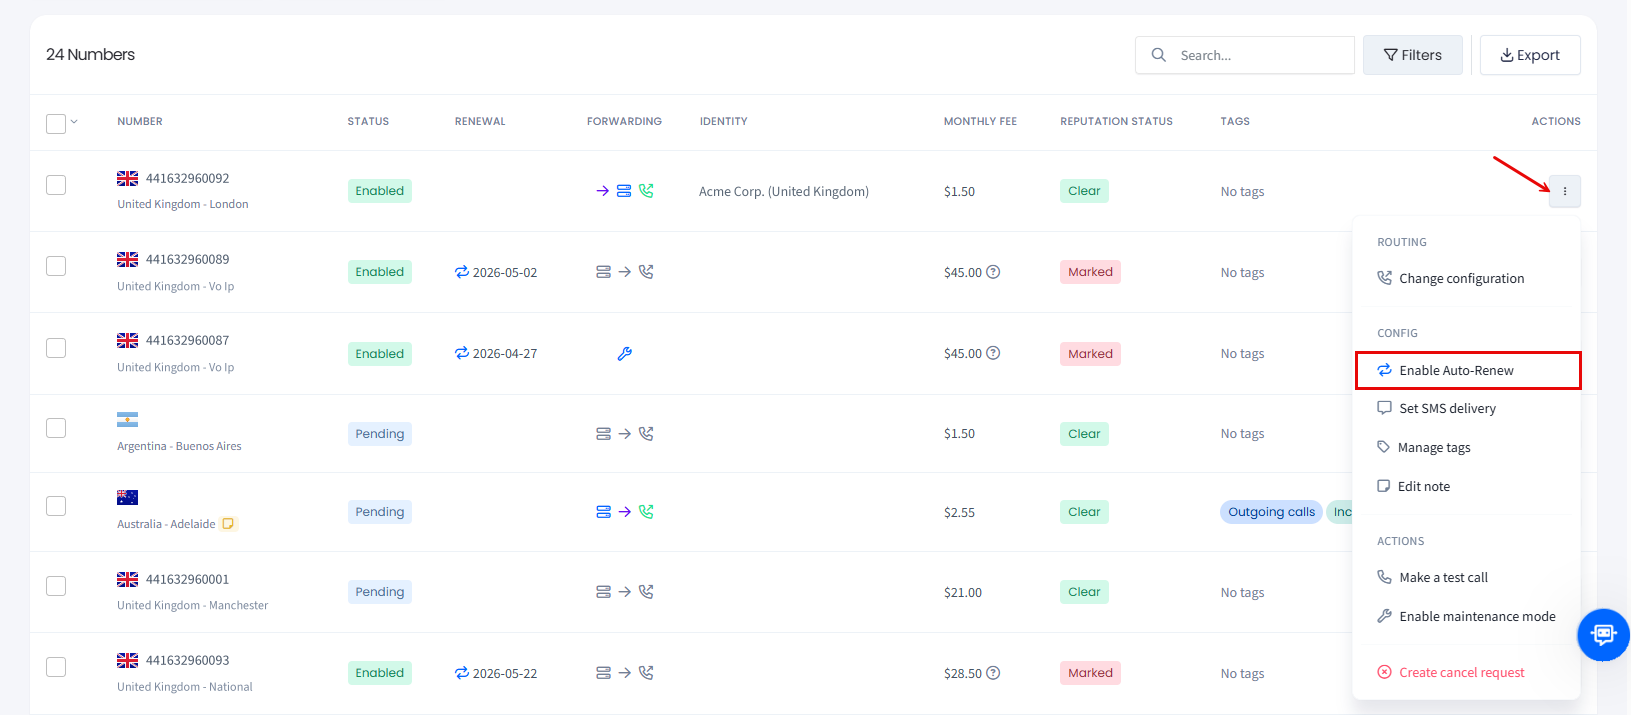Click the UK flag for number 441632960092

point(127,178)
